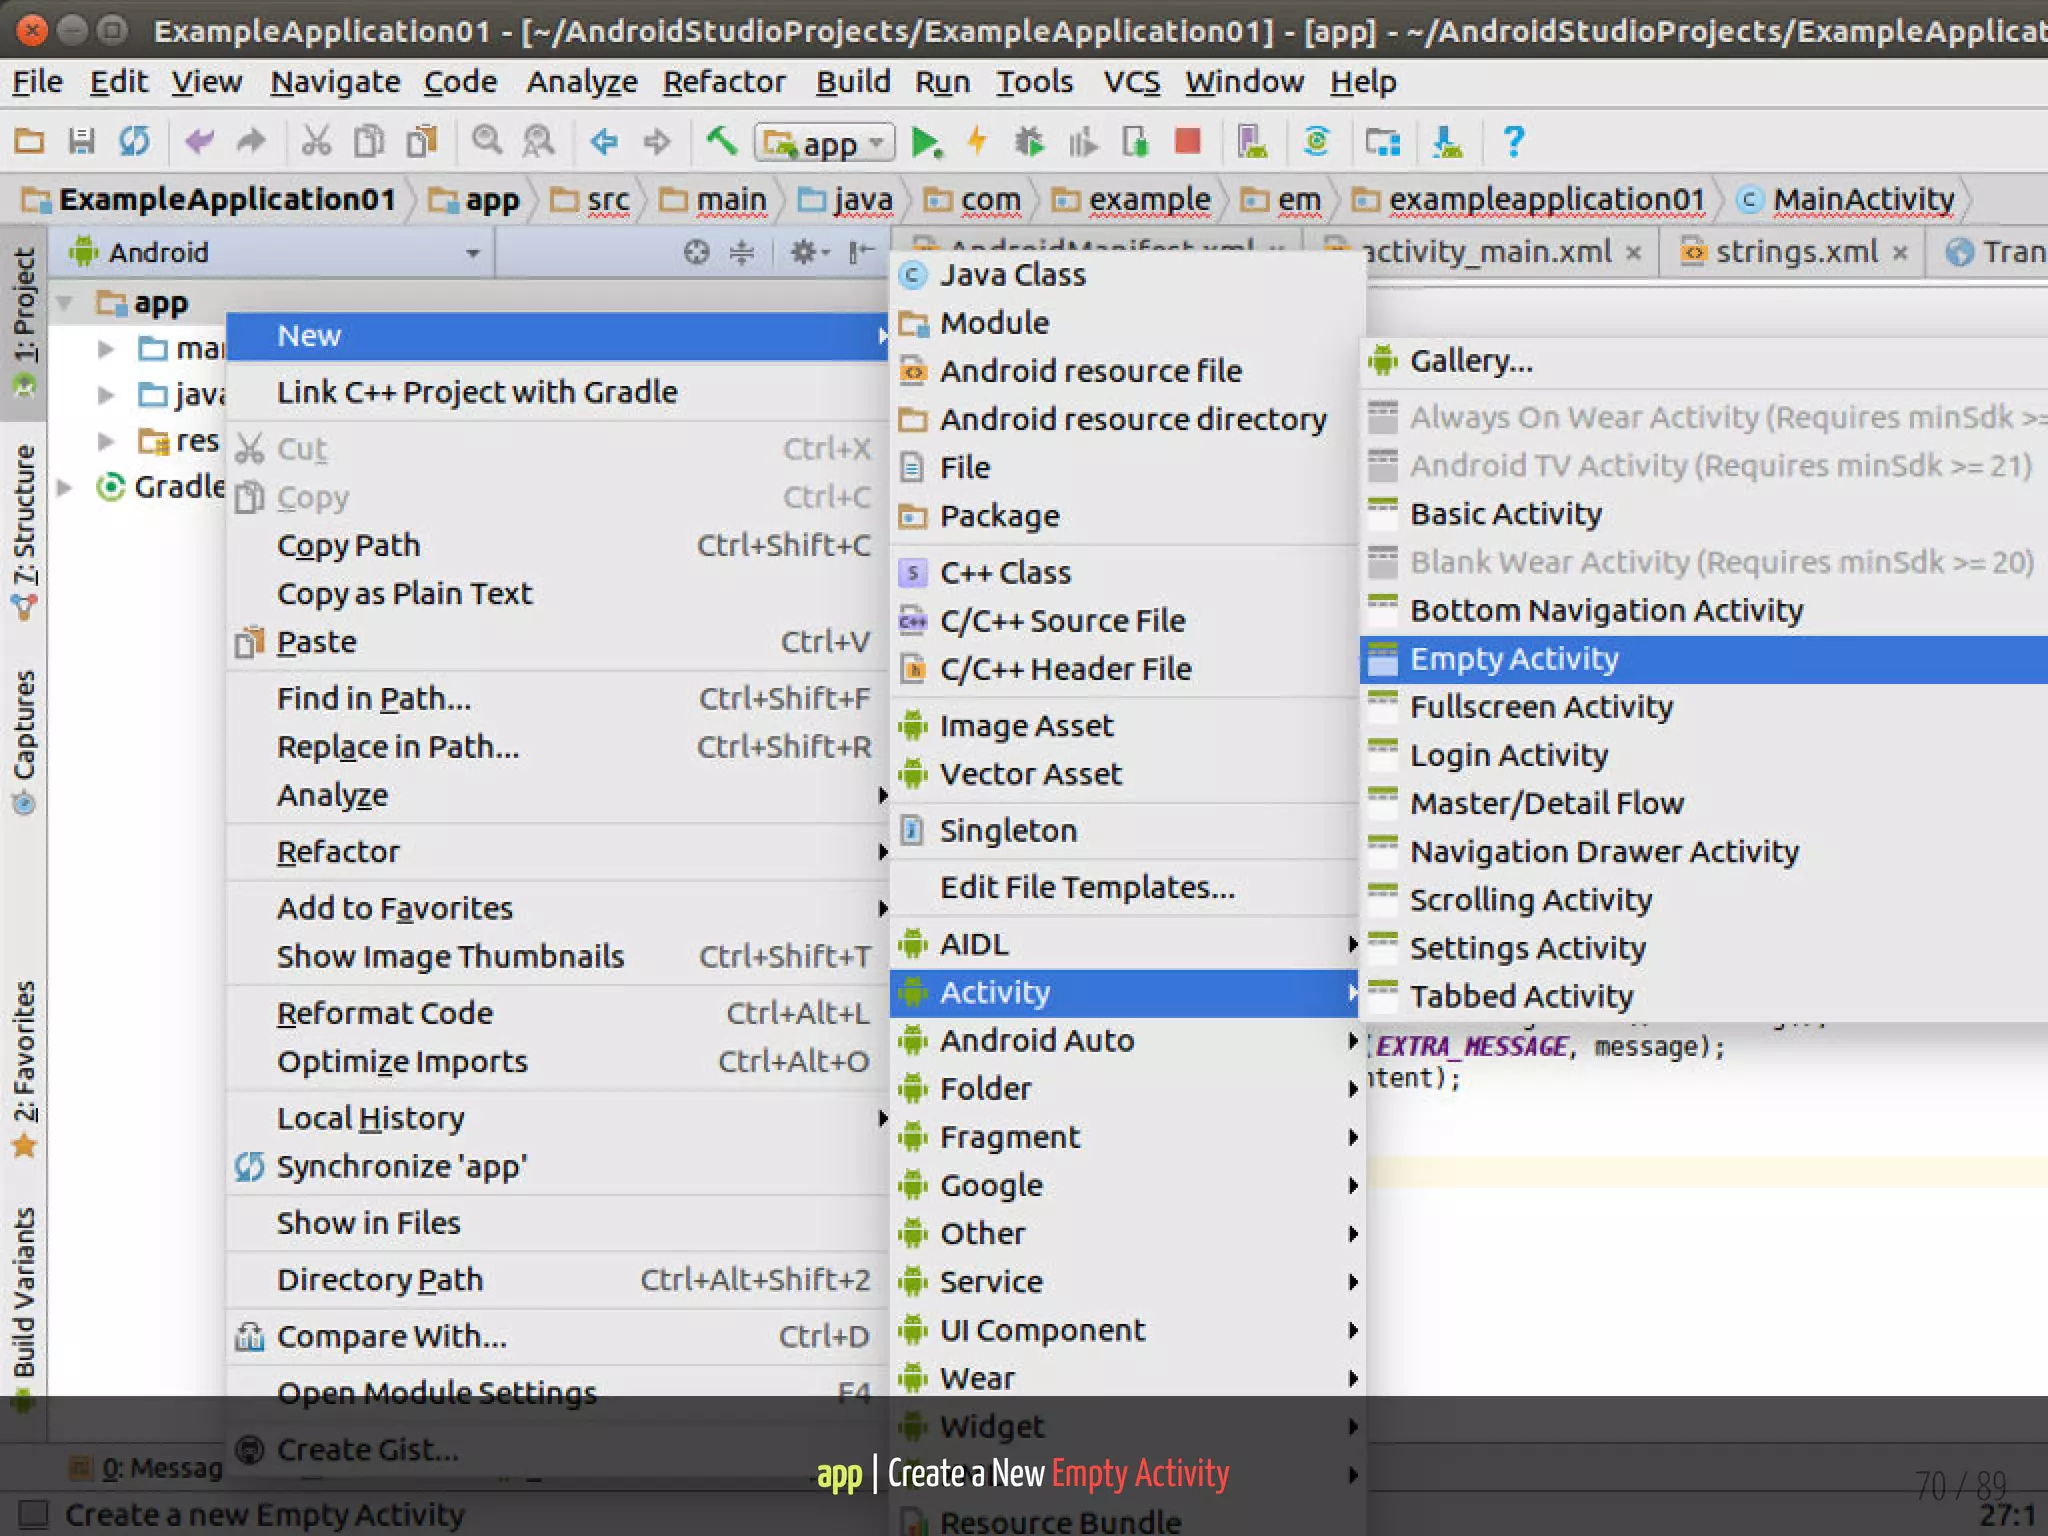Click the src breadcrumb

607,200
